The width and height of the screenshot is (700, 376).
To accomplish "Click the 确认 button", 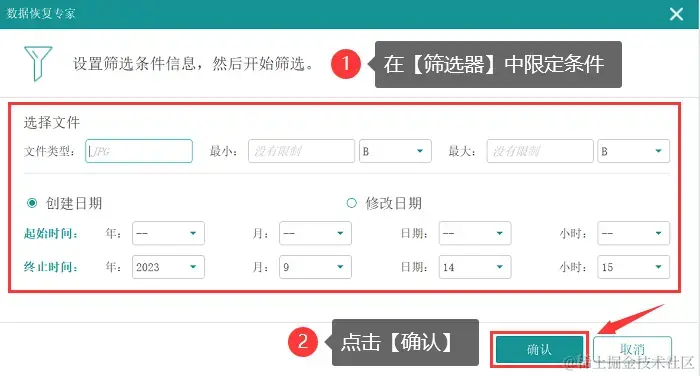I will coord(539,349).
